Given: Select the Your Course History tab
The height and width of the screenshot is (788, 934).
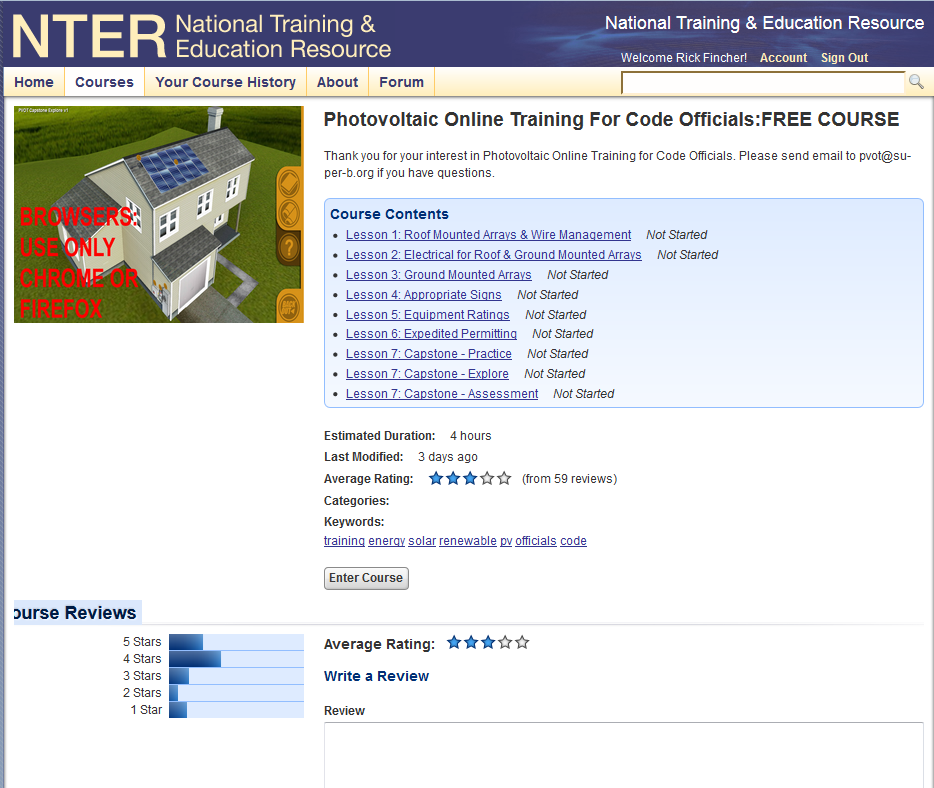Looking at the screenshot, I should (x=224, y=82).
